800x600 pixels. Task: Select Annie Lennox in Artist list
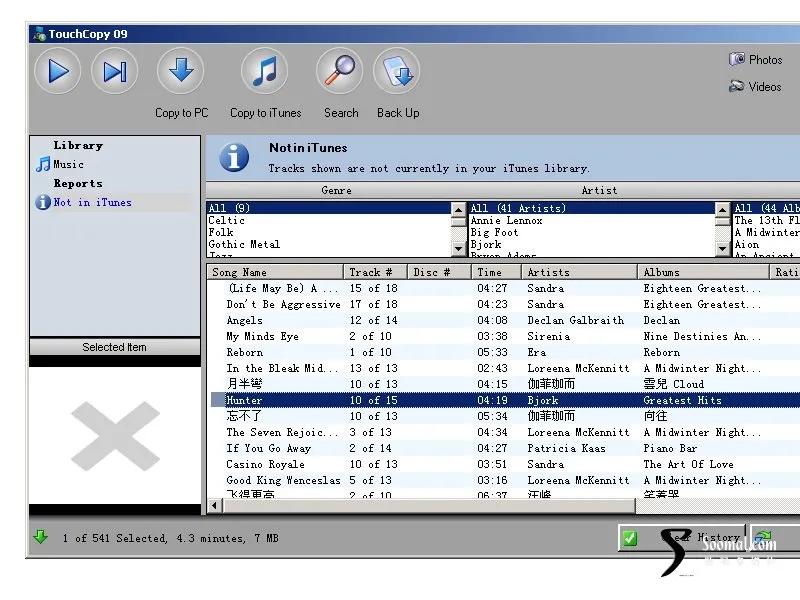click(x=507, y=220)
